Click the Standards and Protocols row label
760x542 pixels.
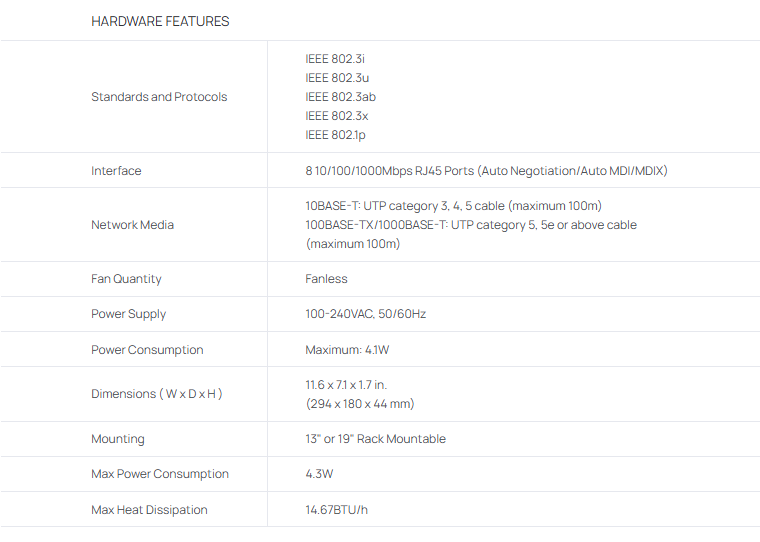click(159, 97)
